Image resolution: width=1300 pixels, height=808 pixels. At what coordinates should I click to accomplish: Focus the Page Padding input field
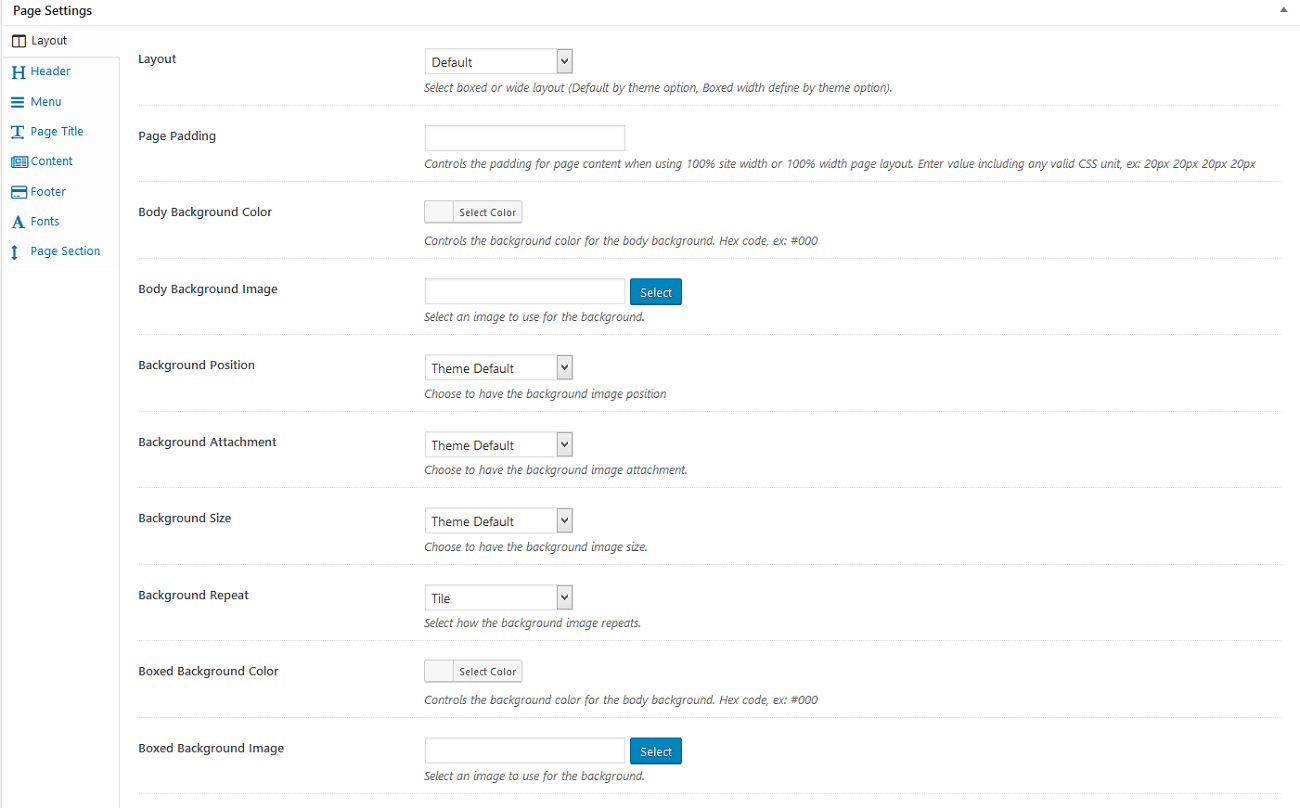525,138
